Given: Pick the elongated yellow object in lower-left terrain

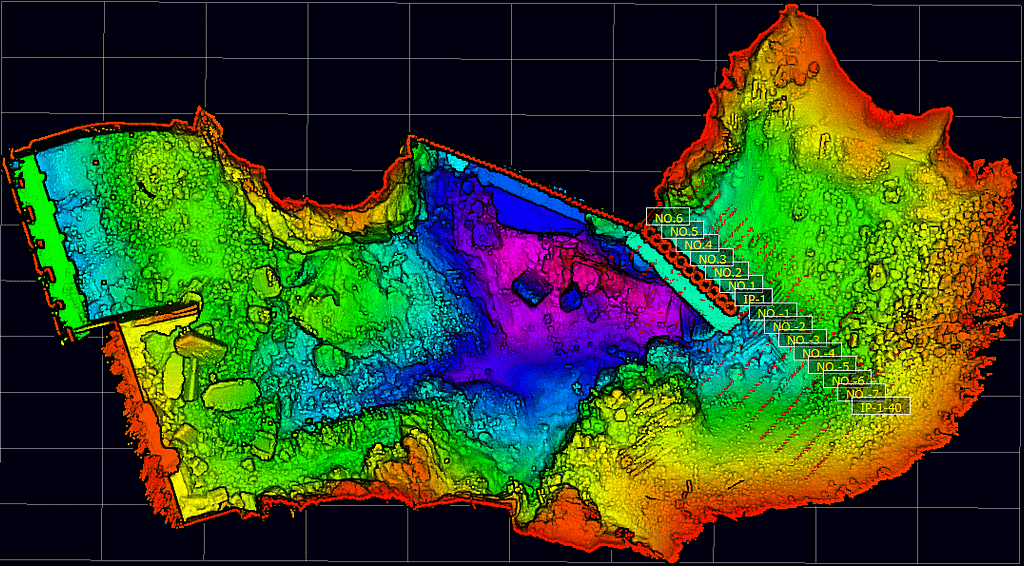Looking at the screenshot, I should tap(201, 345).
